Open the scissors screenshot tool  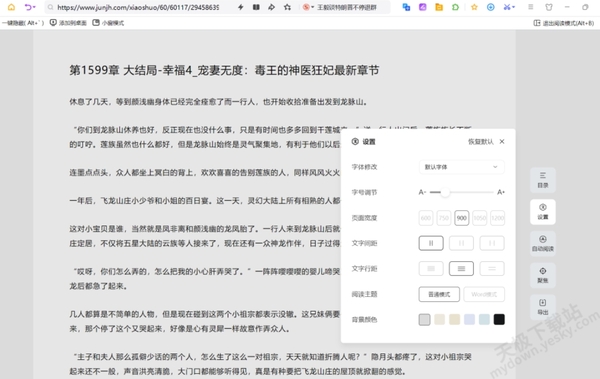pos(507,7)
